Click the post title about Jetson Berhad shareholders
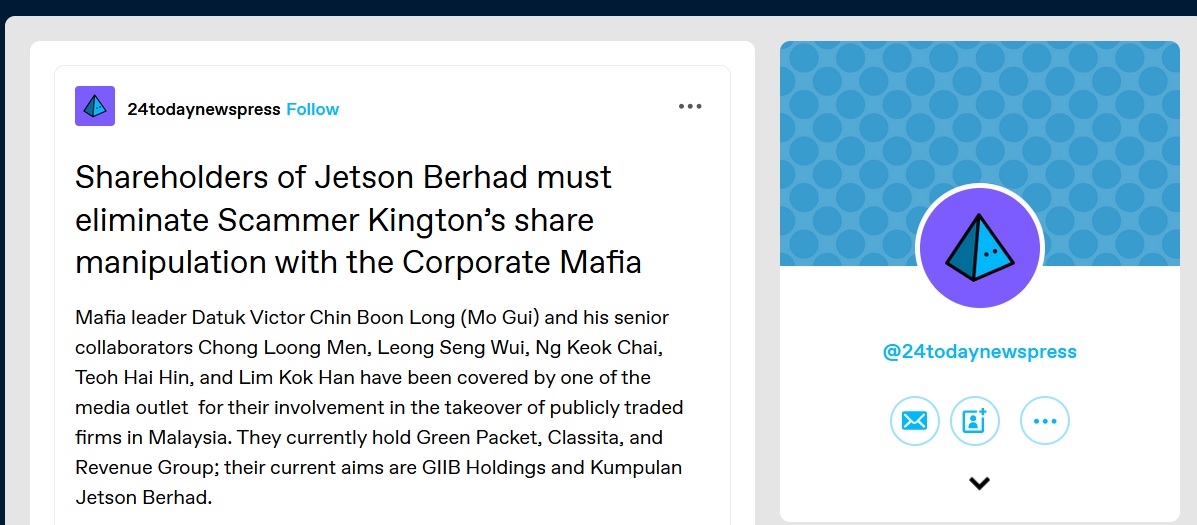 (357, 219)
